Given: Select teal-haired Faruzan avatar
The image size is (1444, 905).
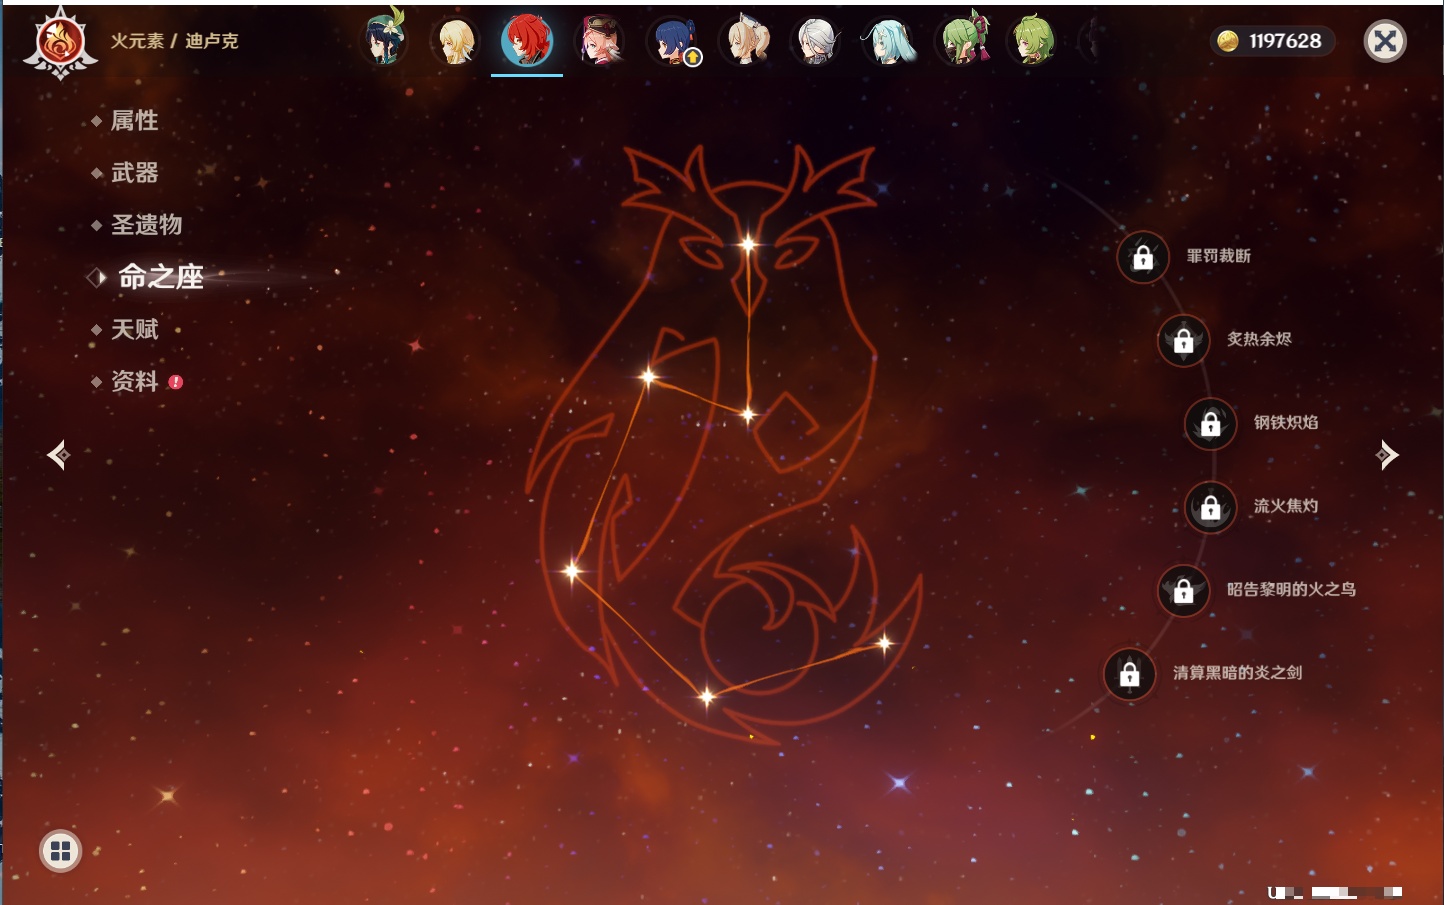Looking at the screenshot, I should click(x=889, y=41).
